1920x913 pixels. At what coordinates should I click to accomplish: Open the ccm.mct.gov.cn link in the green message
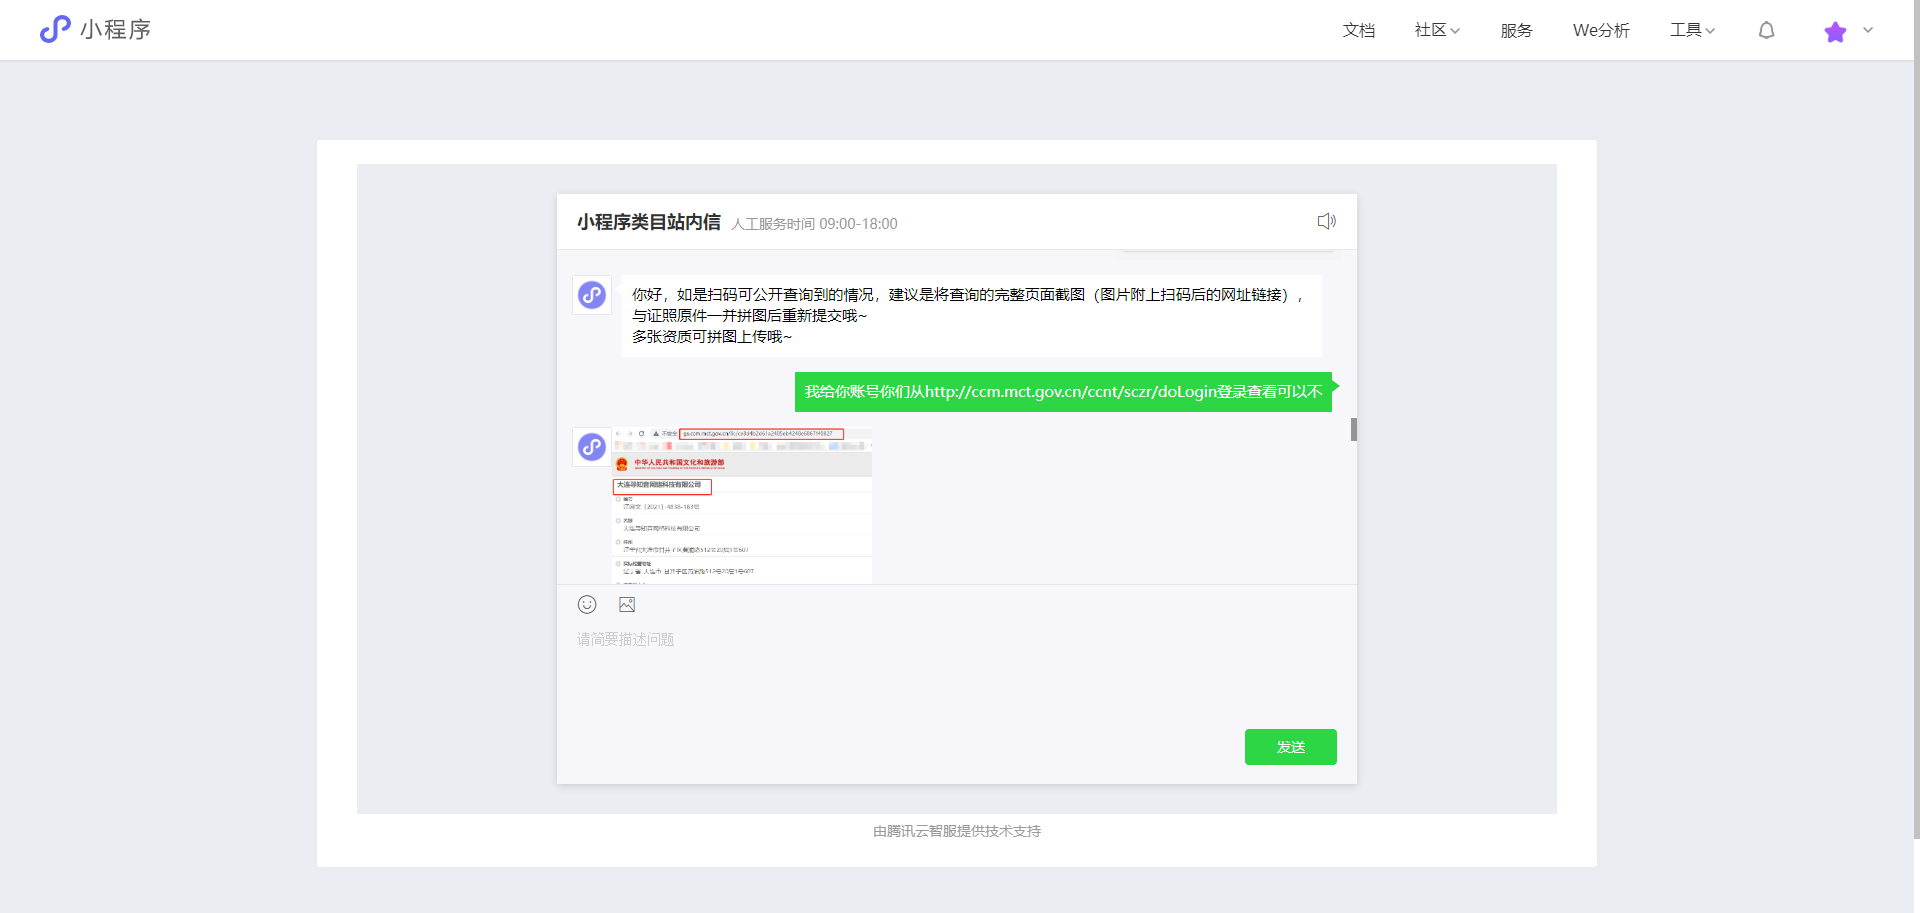(1071, 392)
